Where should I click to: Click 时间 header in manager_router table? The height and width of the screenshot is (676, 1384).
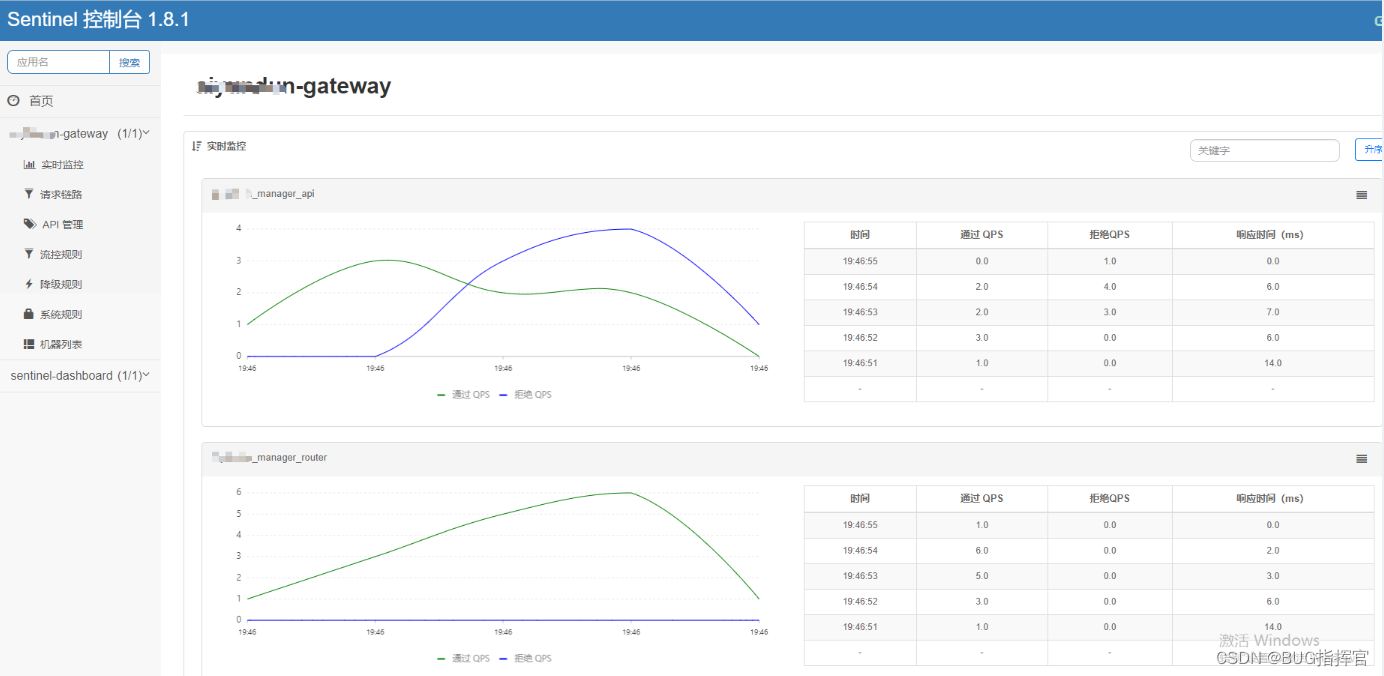860,498
